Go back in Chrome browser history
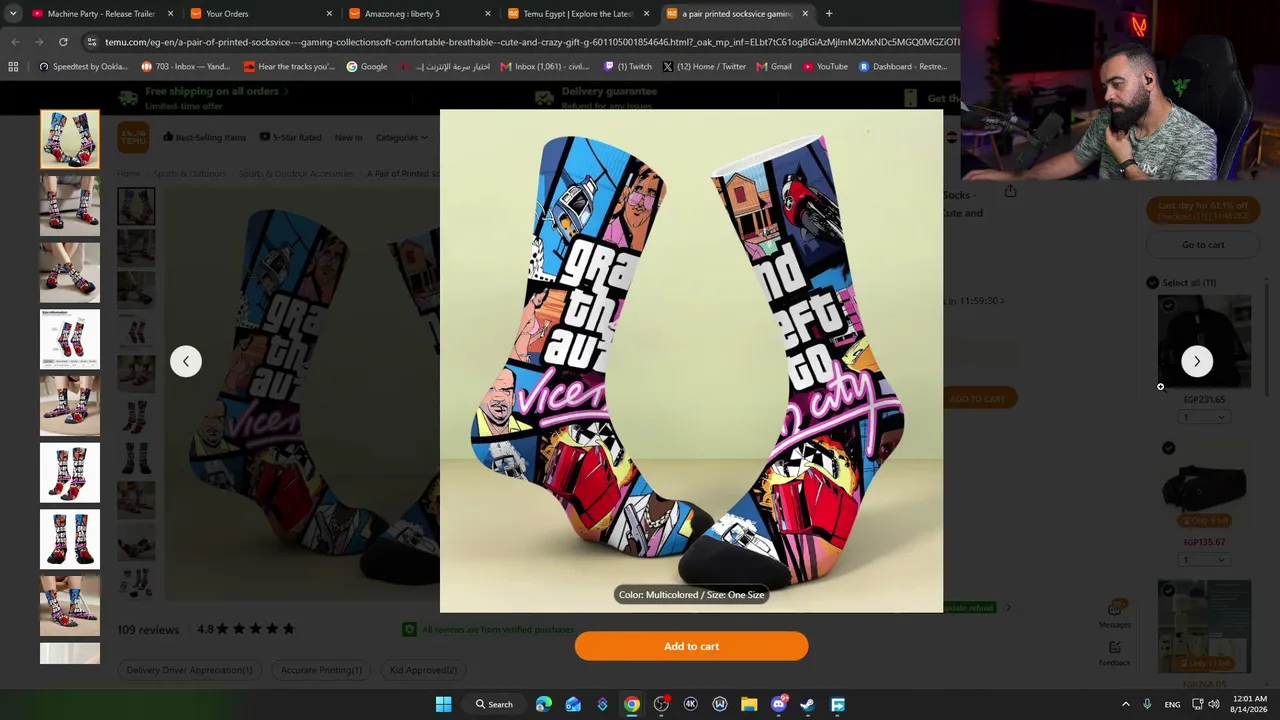The height and width of the screenshot is (720, 1280). [15, 42]
